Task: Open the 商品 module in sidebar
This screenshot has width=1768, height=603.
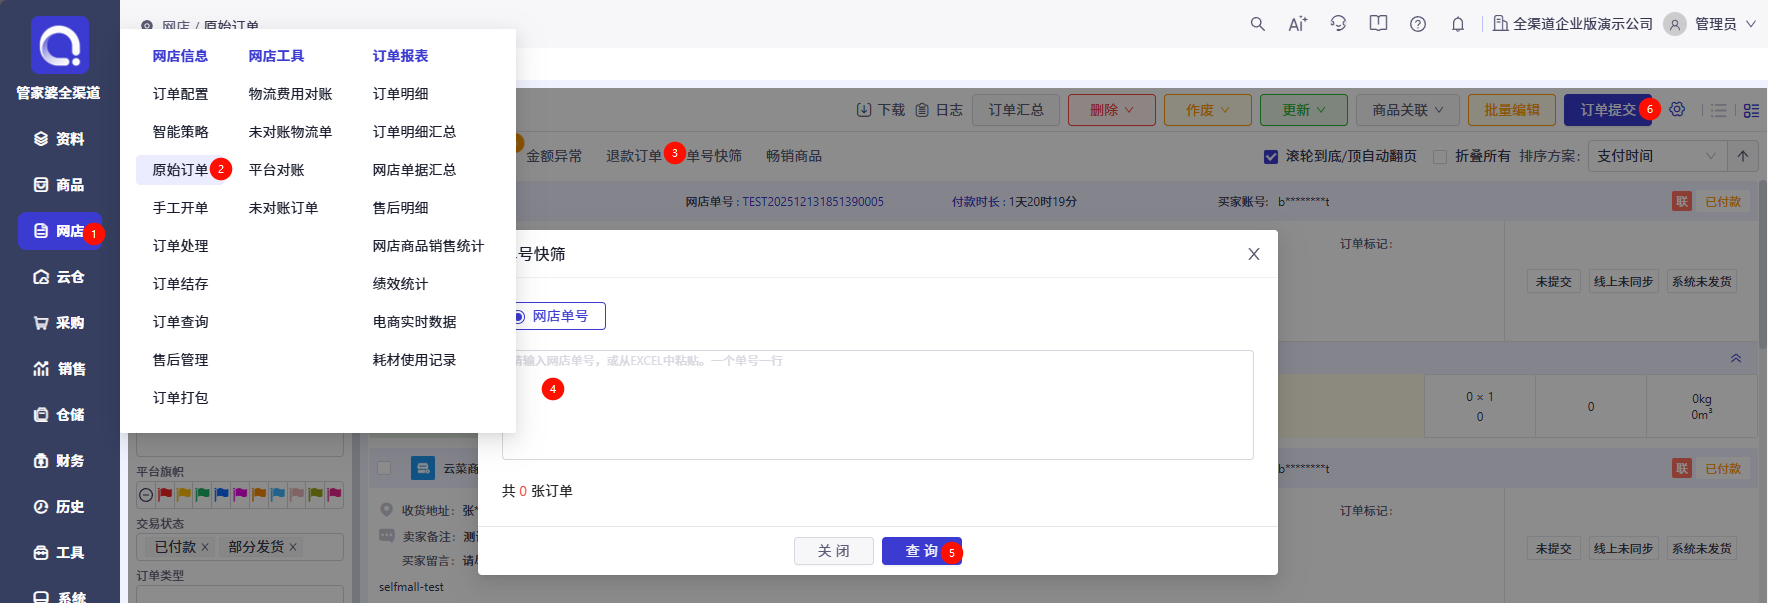Action: coord(59,185)
